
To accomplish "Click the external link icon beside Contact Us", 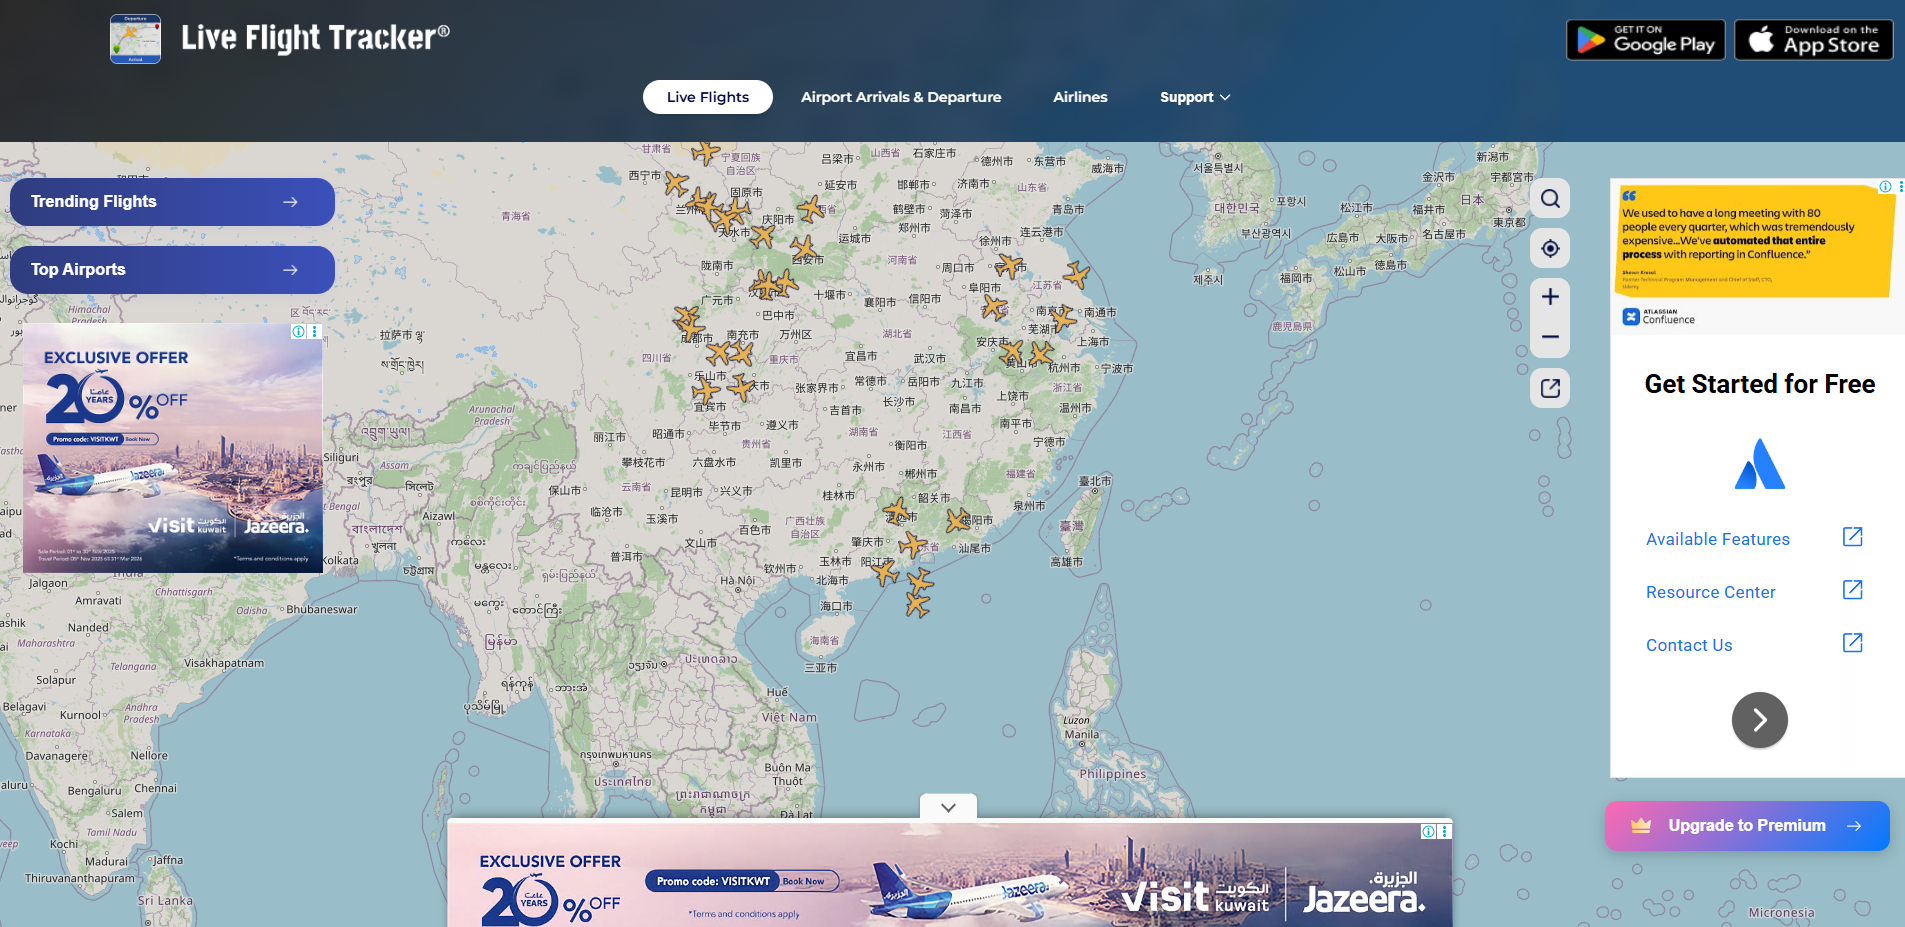I will point(1852,643).
